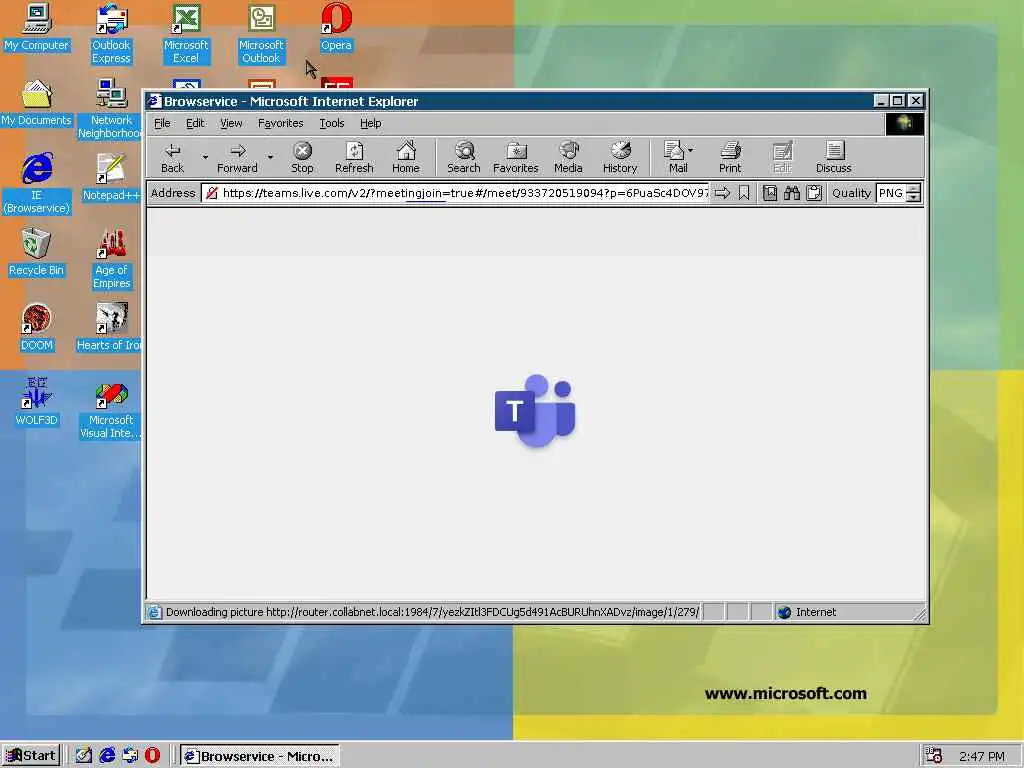This screenshot has height=768, width=1024.
Task: Open the Help menu
Action: tap(370, 123)
